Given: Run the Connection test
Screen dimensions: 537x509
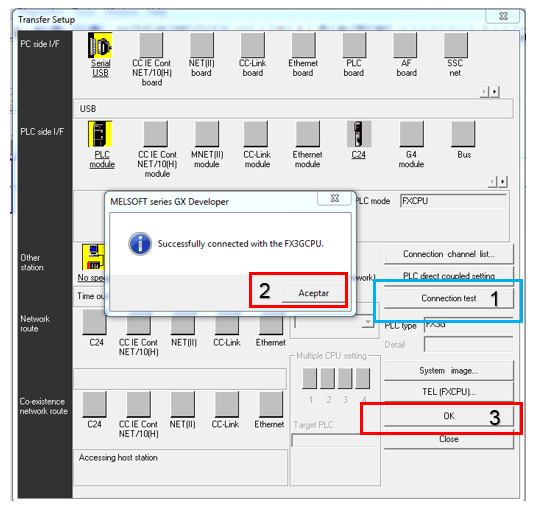Looking at the screenshot, I should click(449, 298).
